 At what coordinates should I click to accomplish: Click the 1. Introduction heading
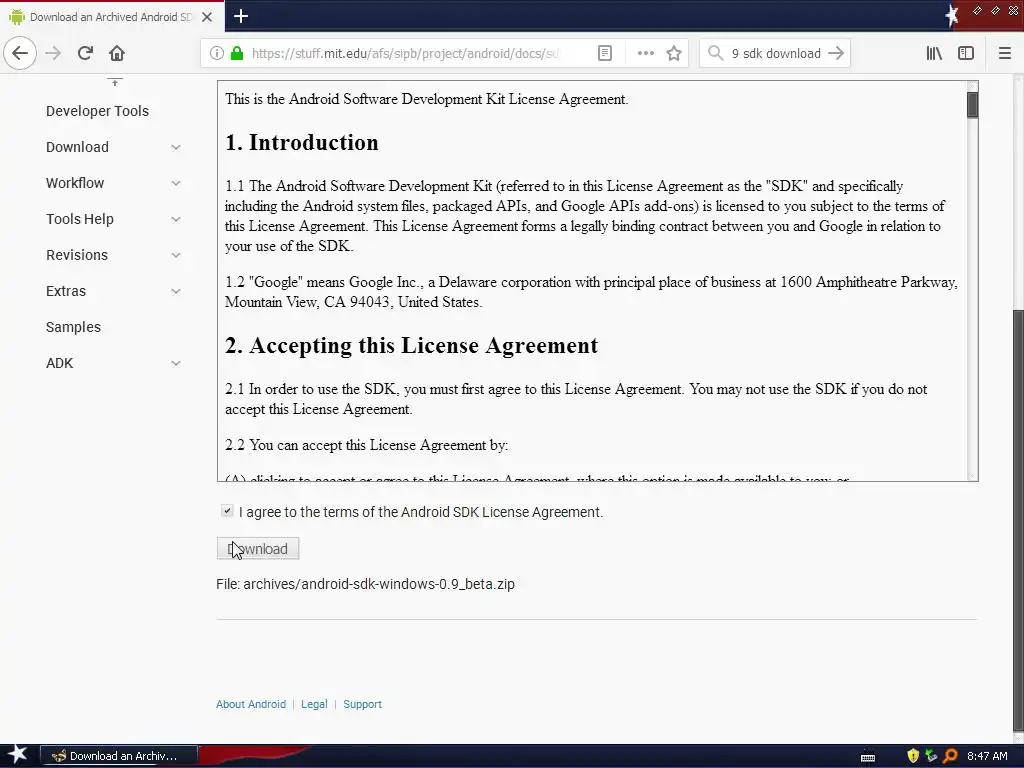point(302,142)
